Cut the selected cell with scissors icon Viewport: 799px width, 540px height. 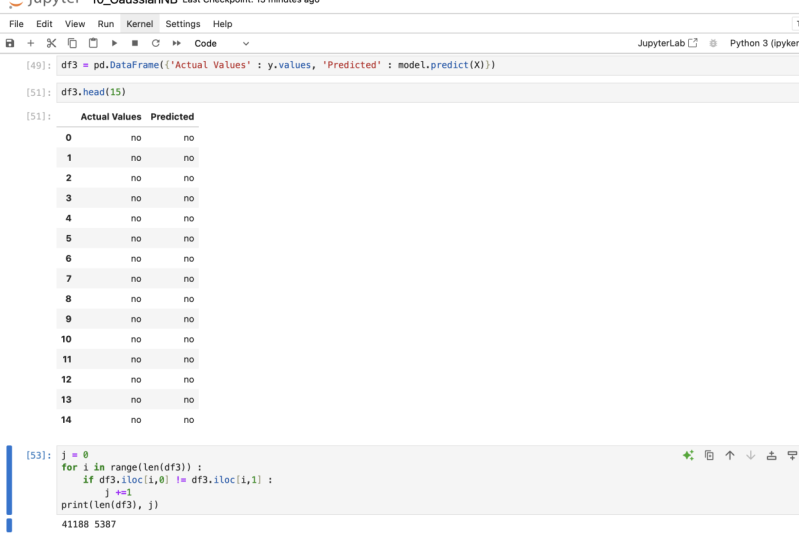tap(51, 43)
